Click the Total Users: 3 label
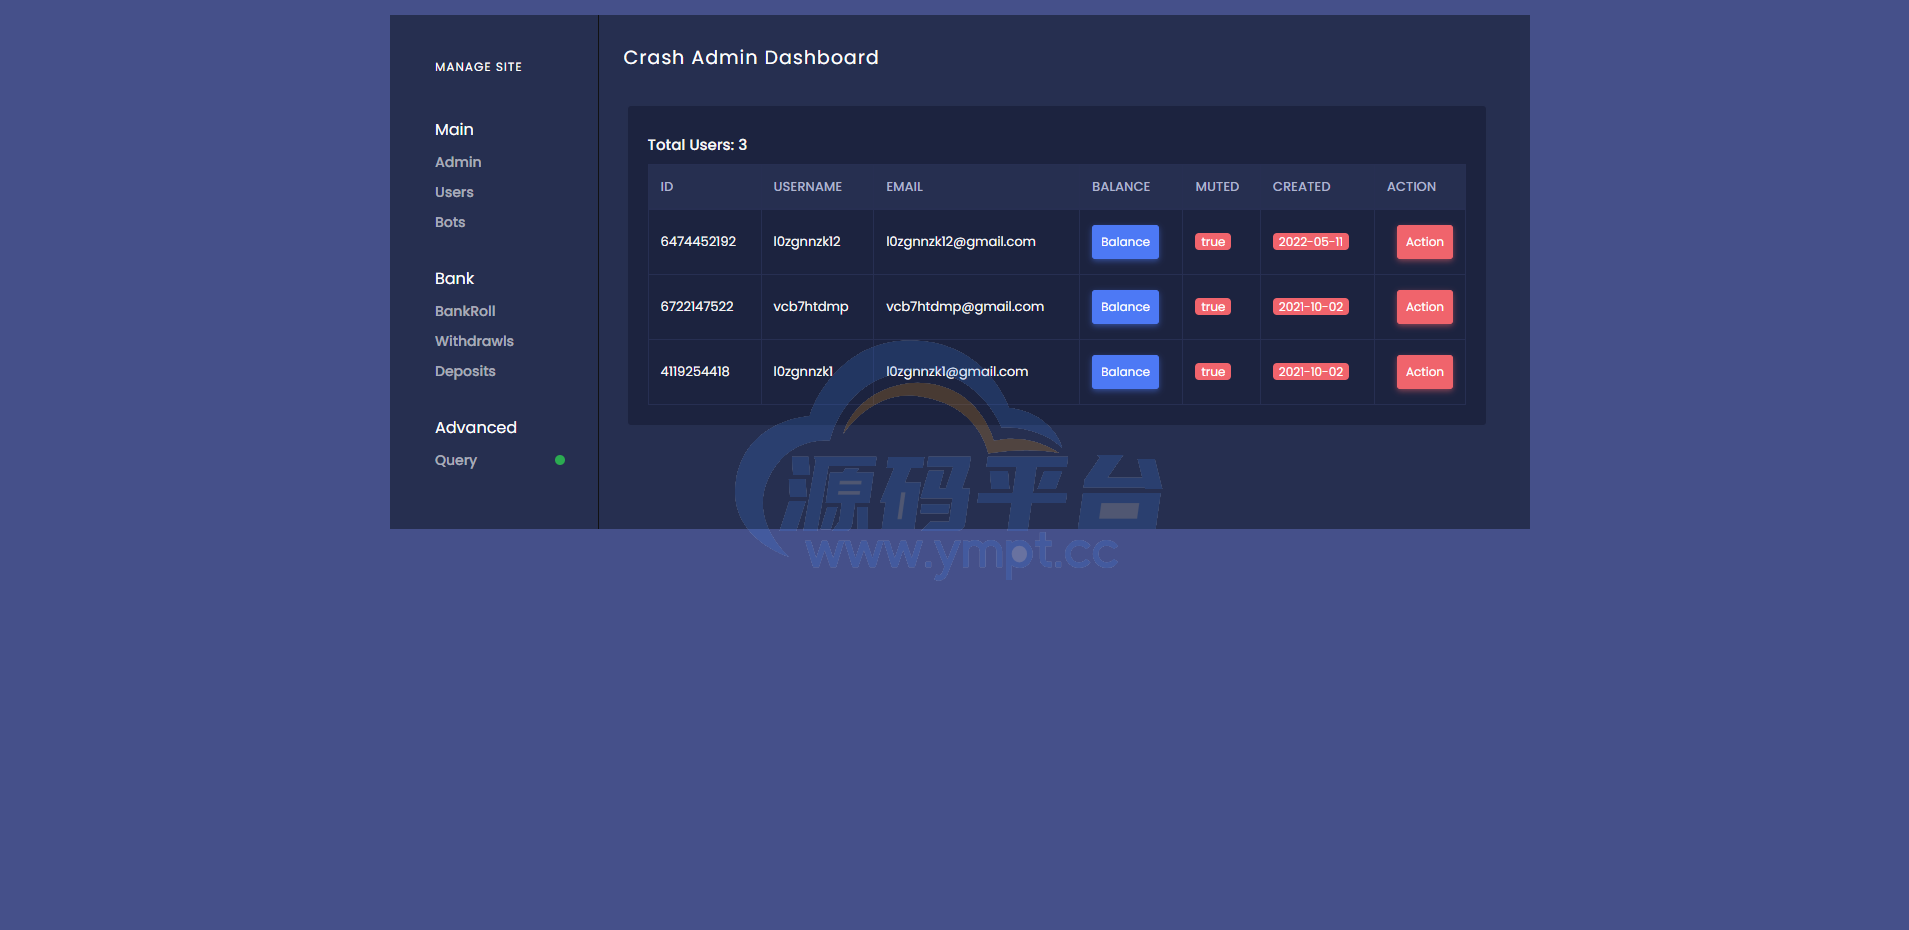The image size is (1909, 930). (x=697, y=145)
